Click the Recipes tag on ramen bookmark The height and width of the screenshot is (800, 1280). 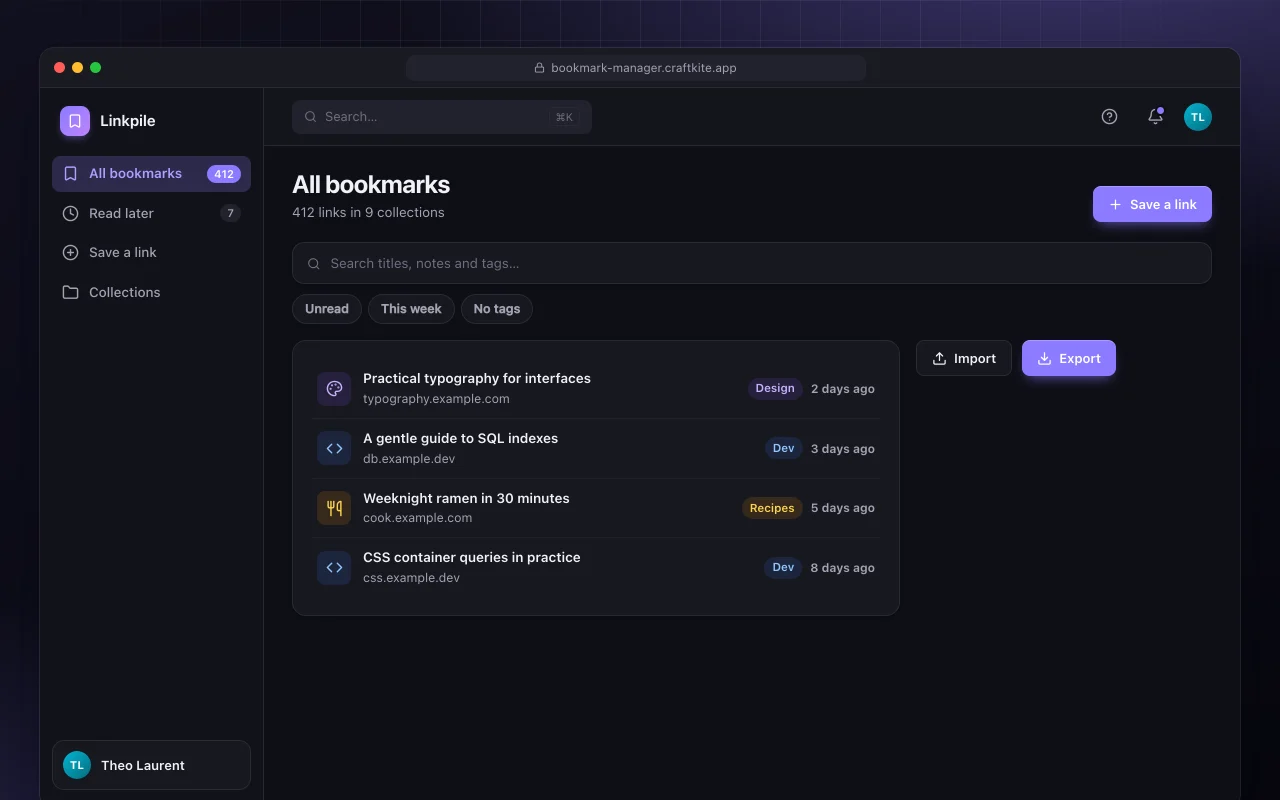pos(772,508)
